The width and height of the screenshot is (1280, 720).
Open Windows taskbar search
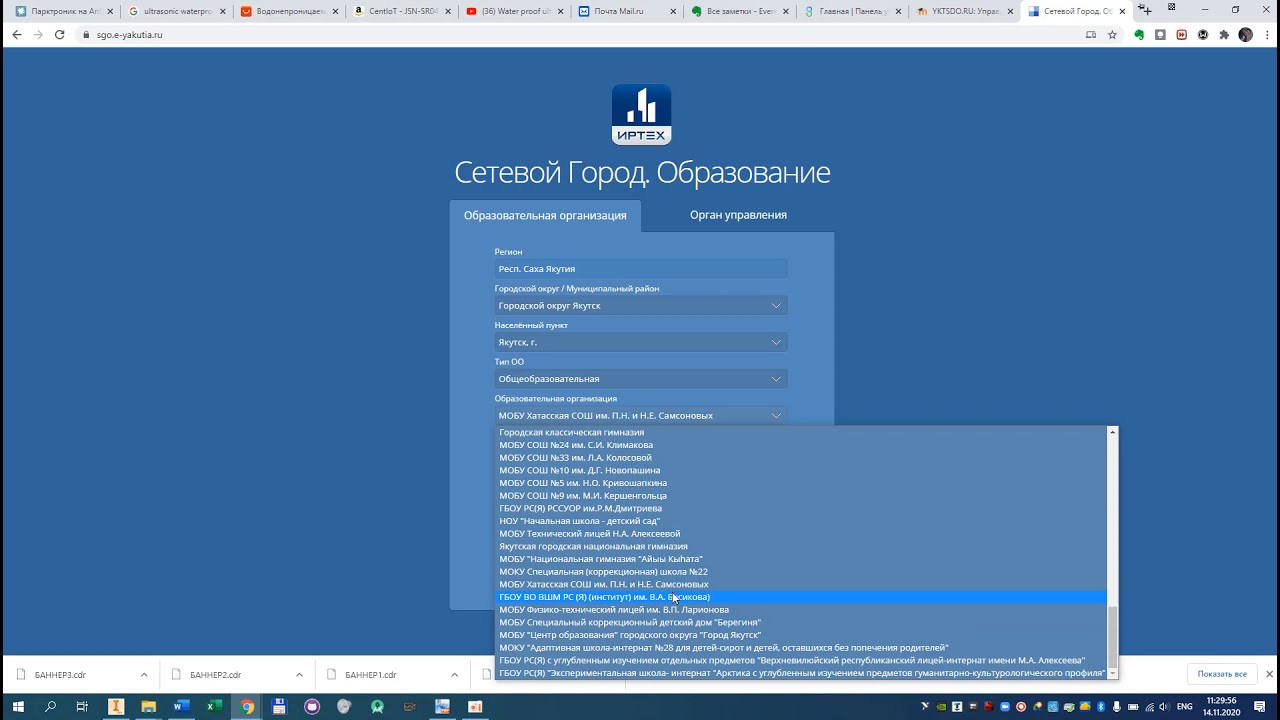50,707
